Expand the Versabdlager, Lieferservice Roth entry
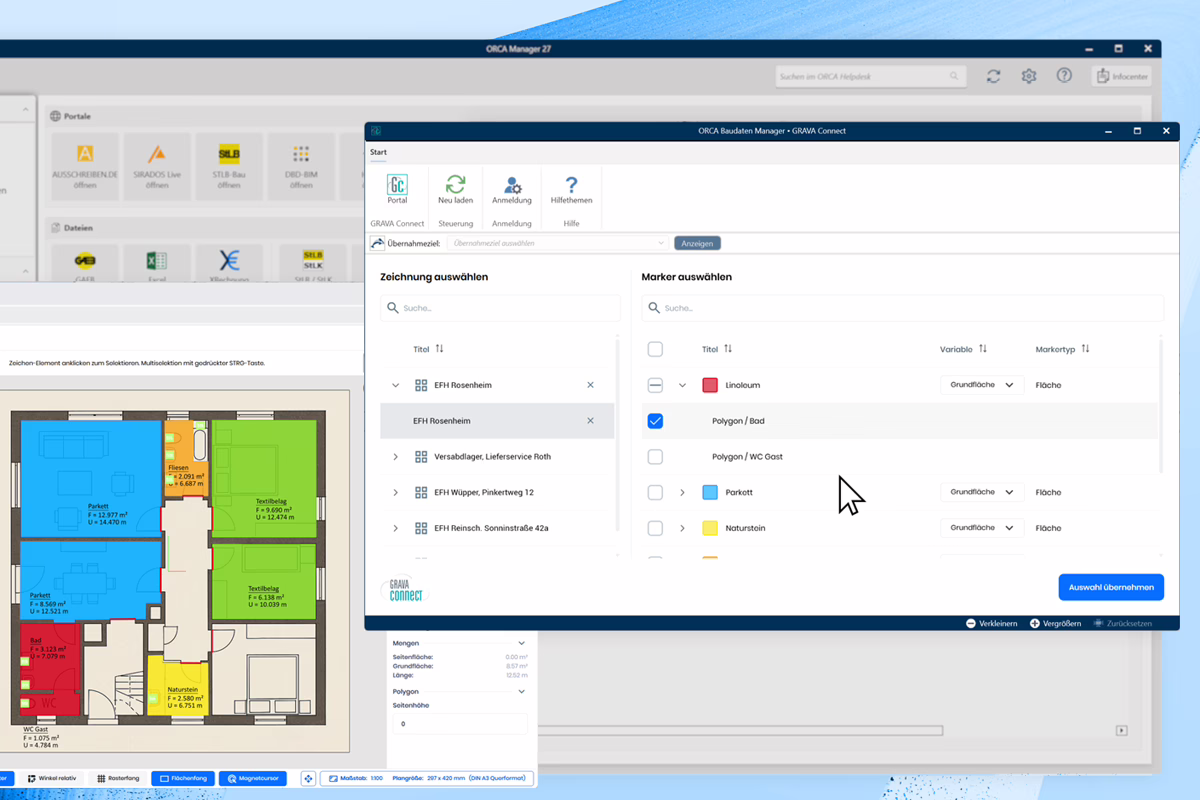Image resolution: width=1200 pixels, height=800 pixels. click(396, 457)
